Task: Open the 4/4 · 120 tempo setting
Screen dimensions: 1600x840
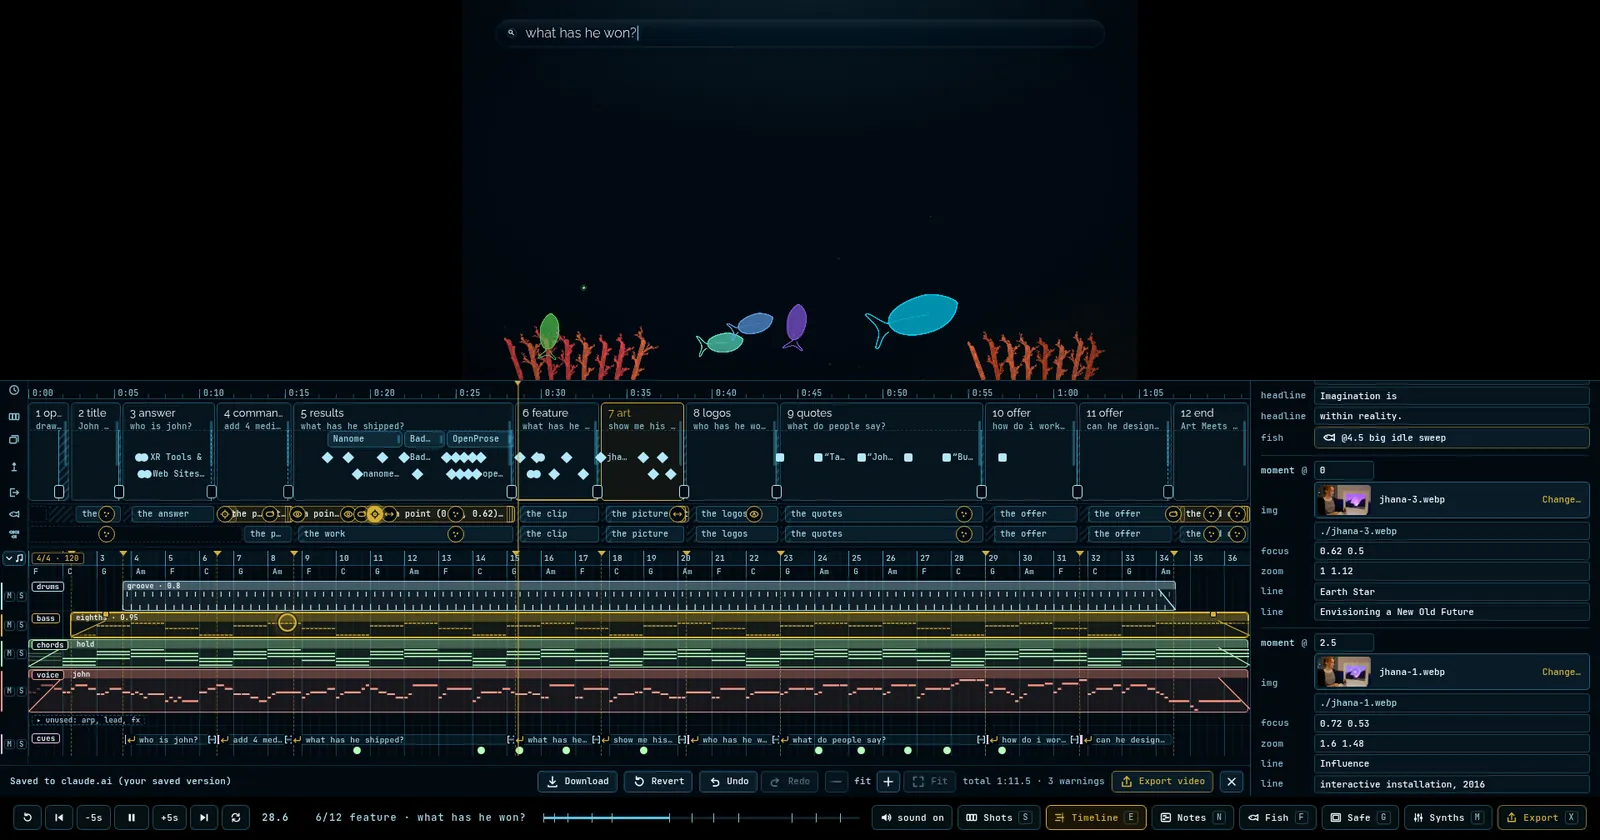Action: coord(57,558)
